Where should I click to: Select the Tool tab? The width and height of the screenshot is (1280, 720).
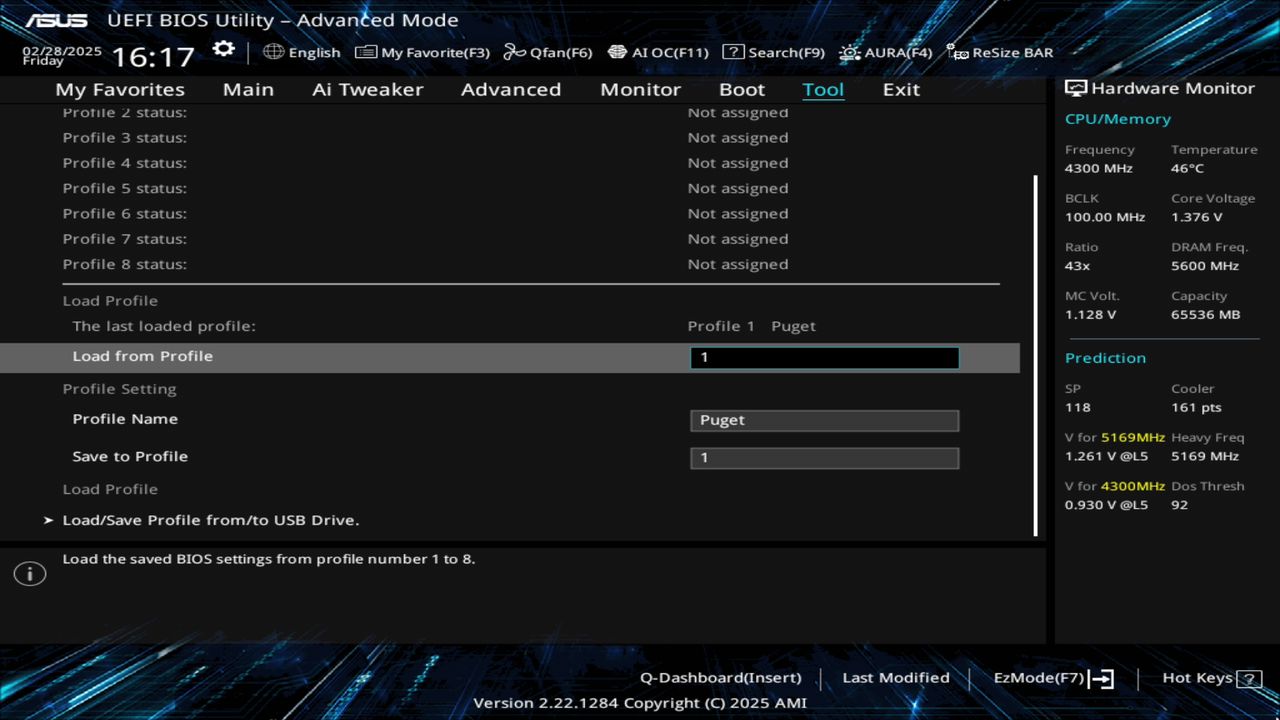823,89
